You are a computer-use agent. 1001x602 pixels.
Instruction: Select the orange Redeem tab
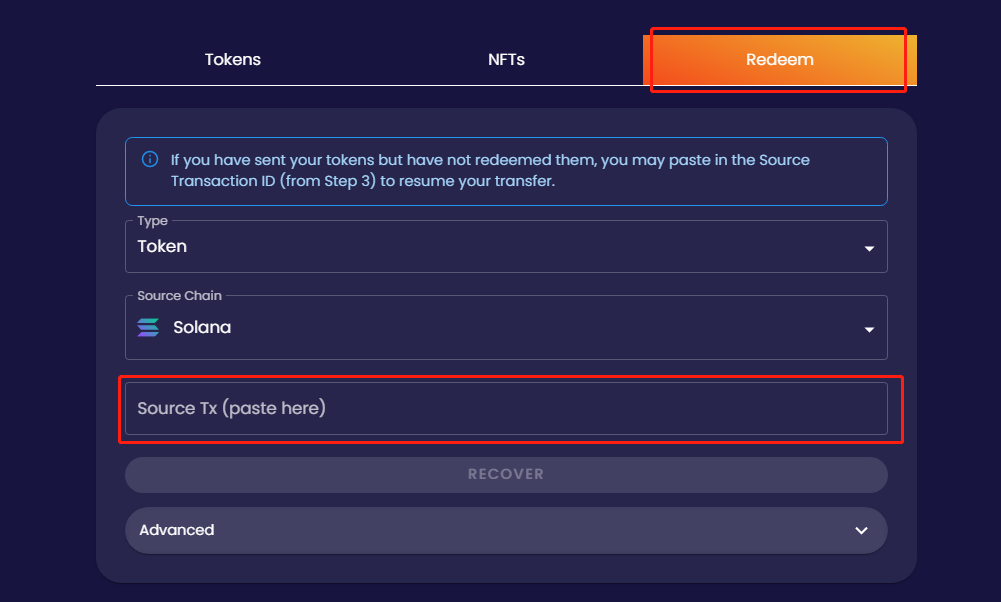(779, 59)
